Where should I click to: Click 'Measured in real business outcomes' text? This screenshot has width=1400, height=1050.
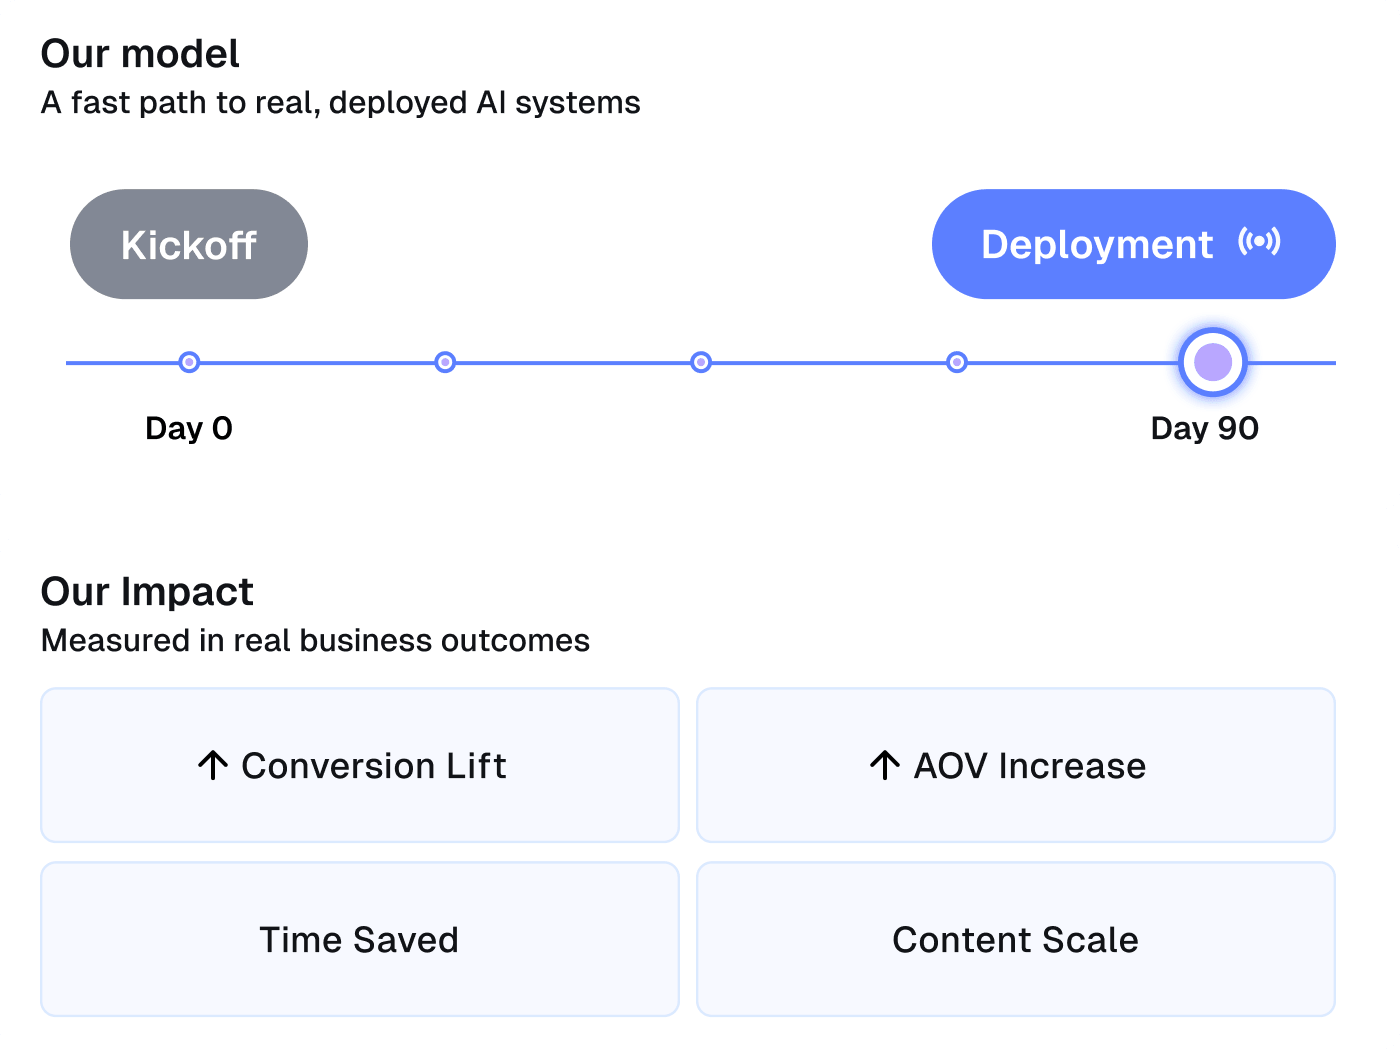315,640
